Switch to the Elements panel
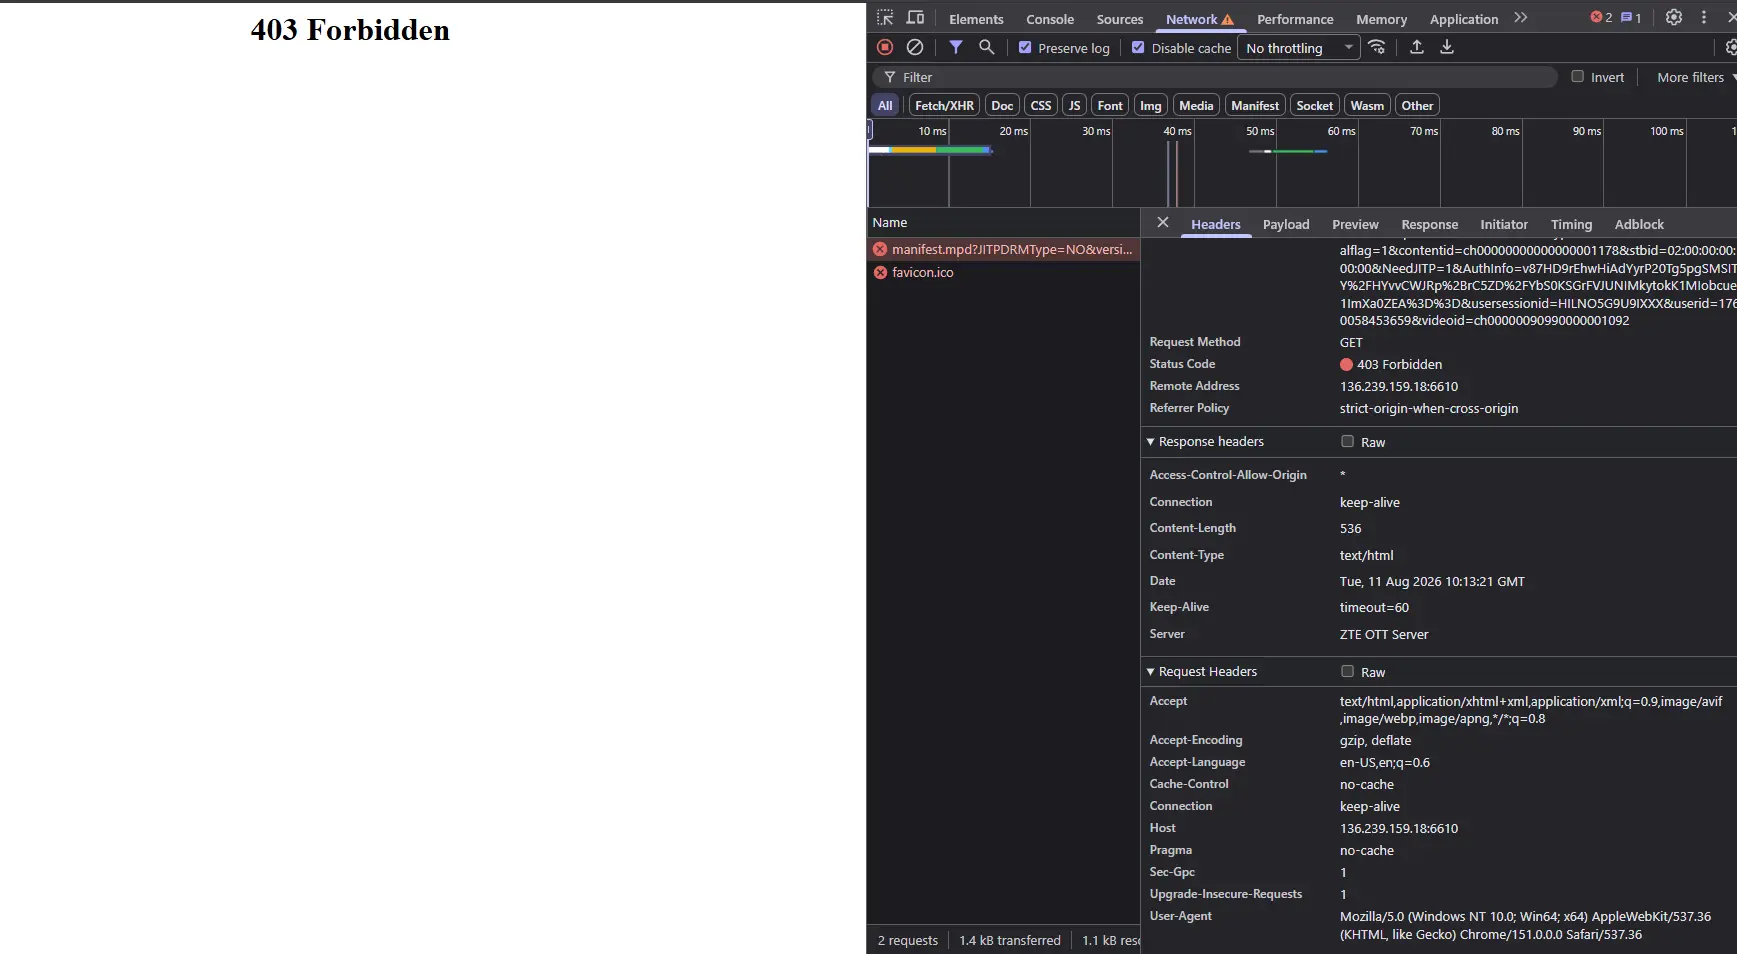The image size is (1737, 954). point(976,19)
